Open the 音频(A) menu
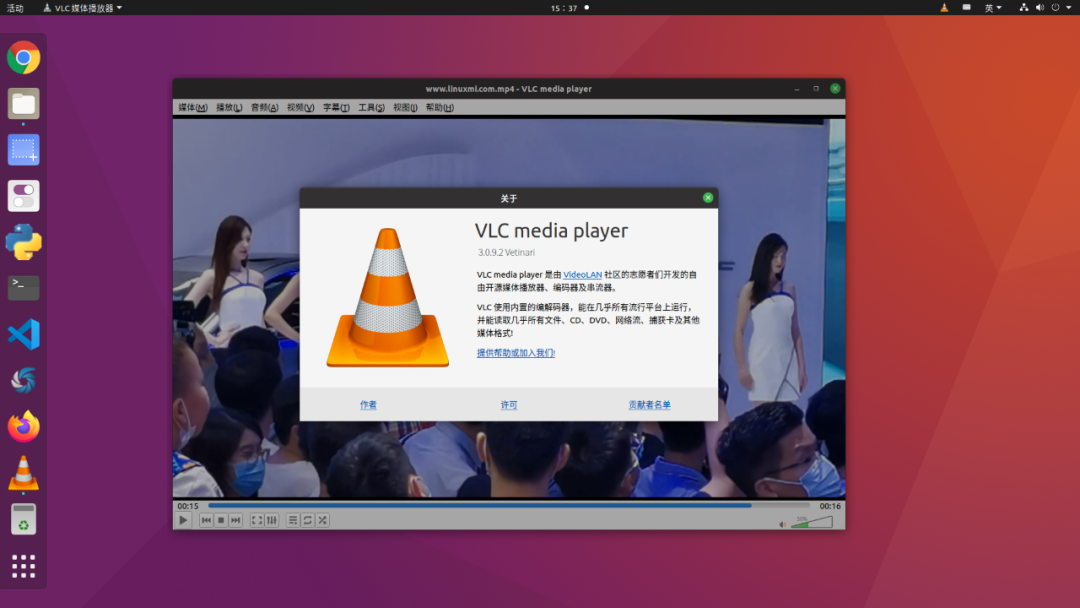Image resolution: width=1080 pixels, height=608 pixels. click(264, 107)
